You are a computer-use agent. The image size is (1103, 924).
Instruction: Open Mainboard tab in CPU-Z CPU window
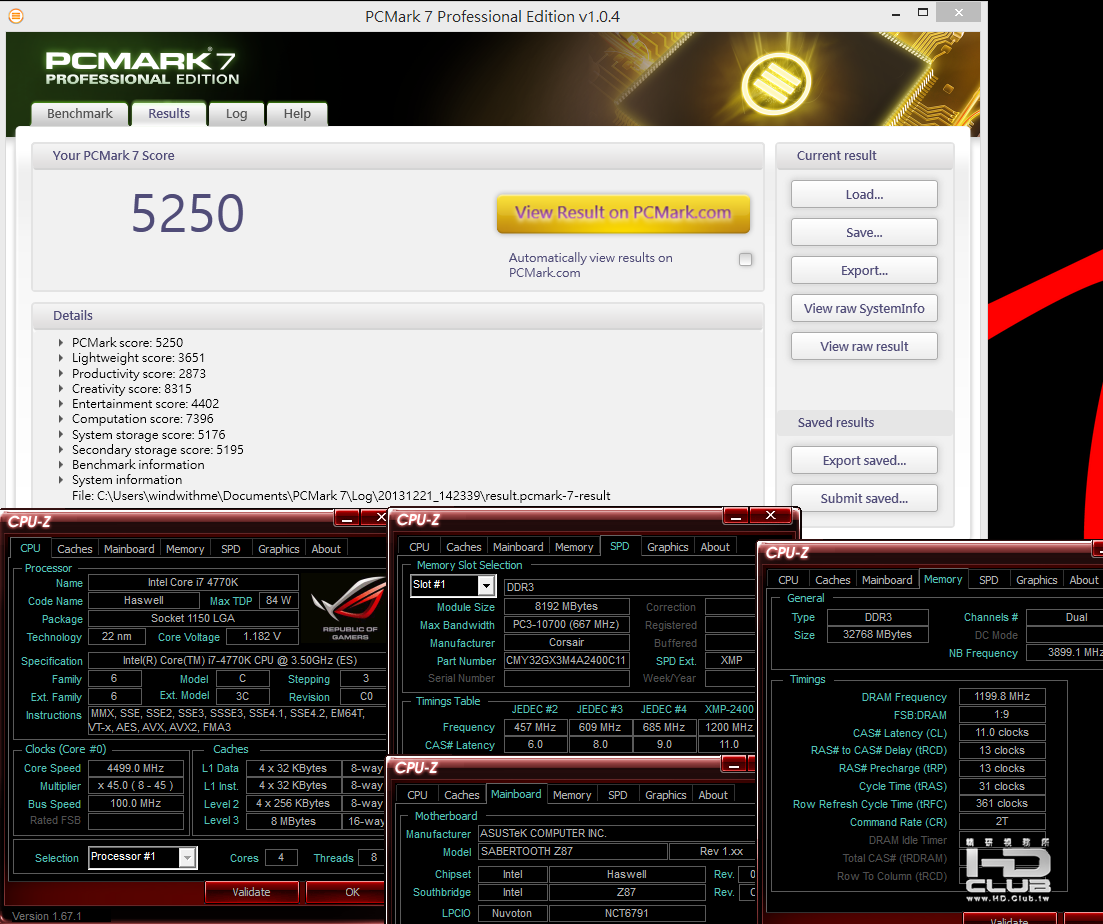click(x=129, y=549)
